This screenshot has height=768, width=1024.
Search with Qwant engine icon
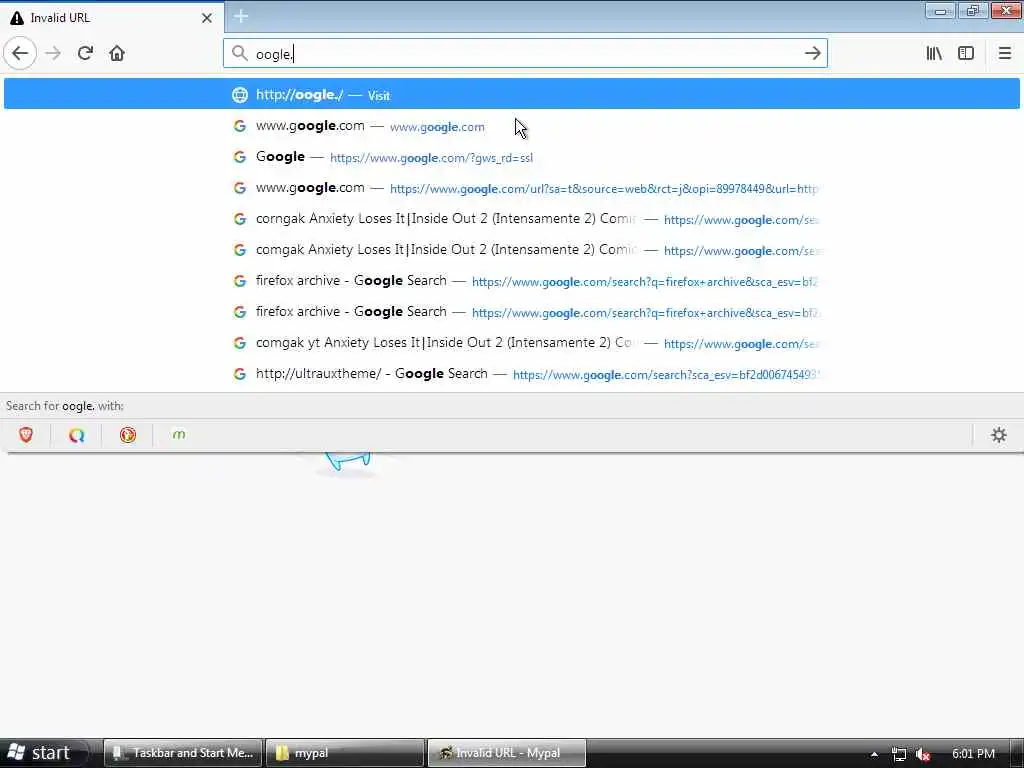tap(76, 435)
